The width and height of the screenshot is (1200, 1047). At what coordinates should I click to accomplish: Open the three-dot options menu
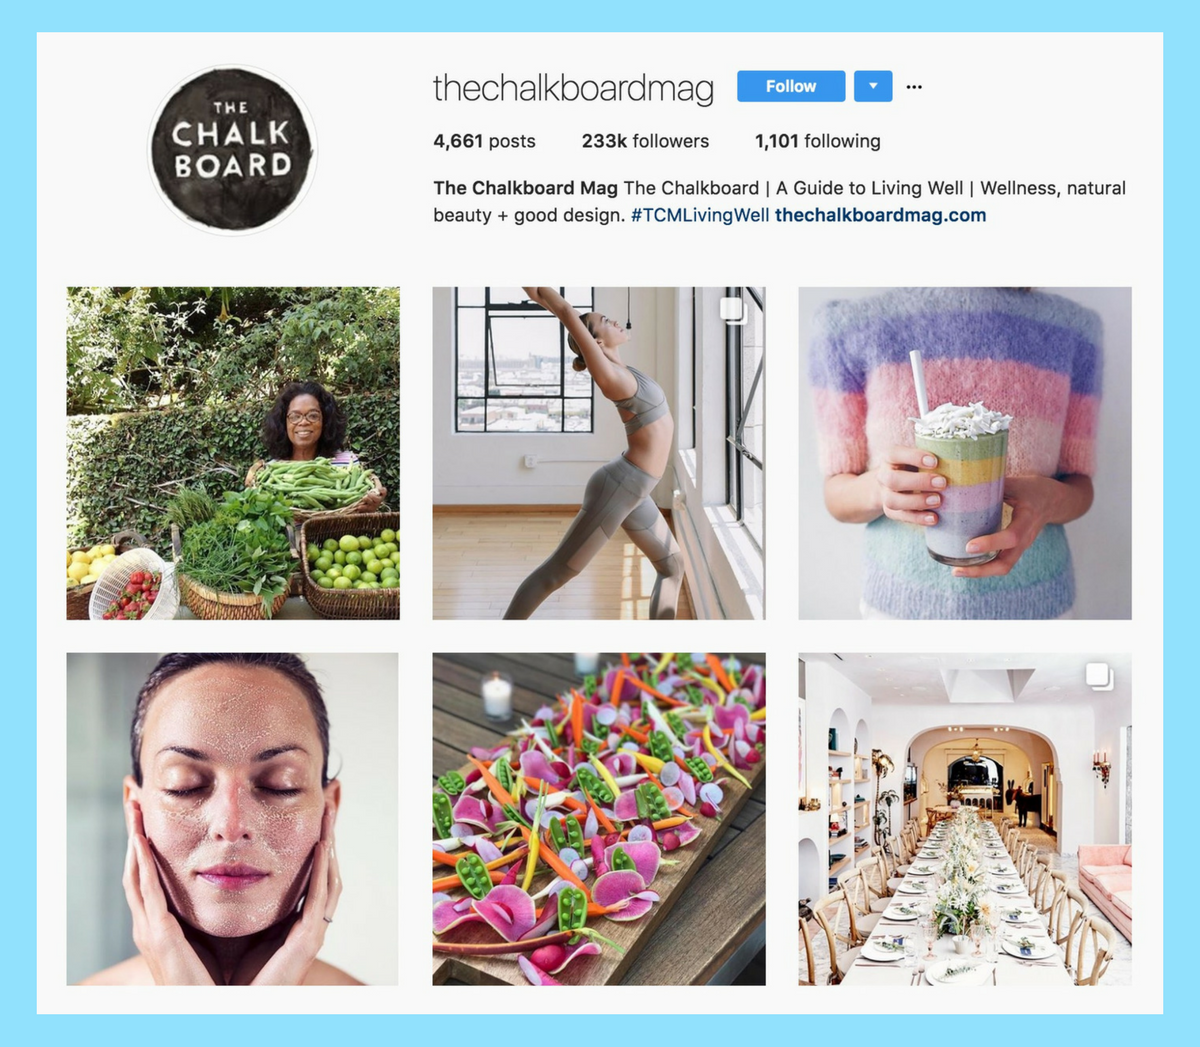pos(914,87)
